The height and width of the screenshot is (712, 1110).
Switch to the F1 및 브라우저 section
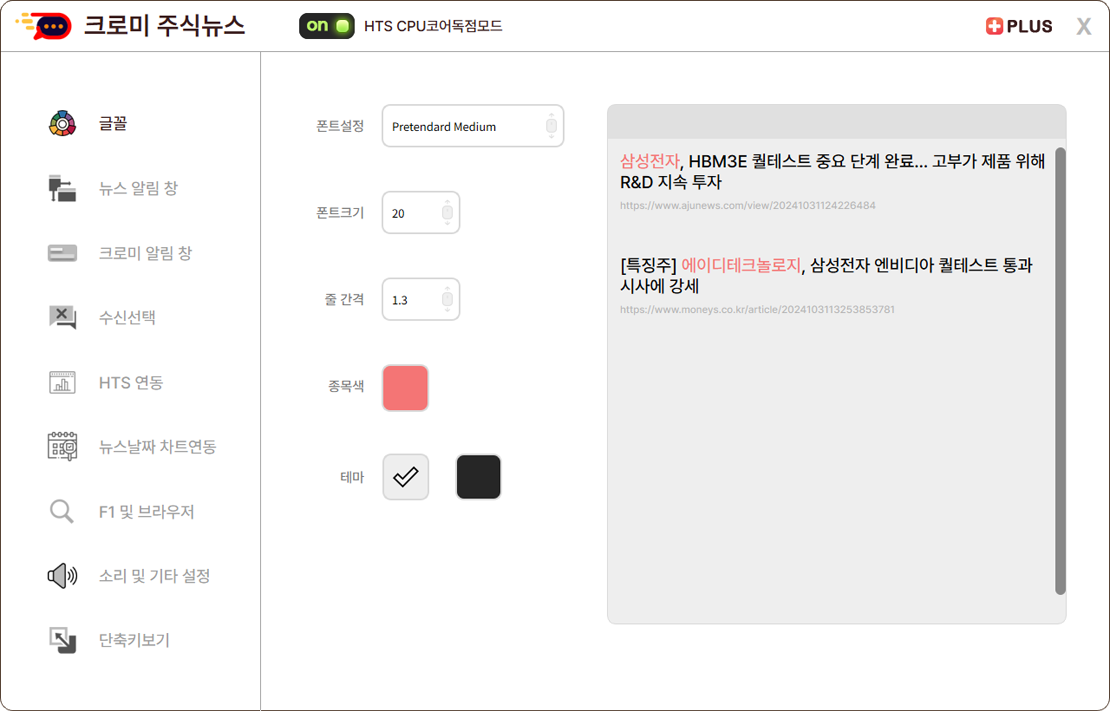tap(62, 512)
